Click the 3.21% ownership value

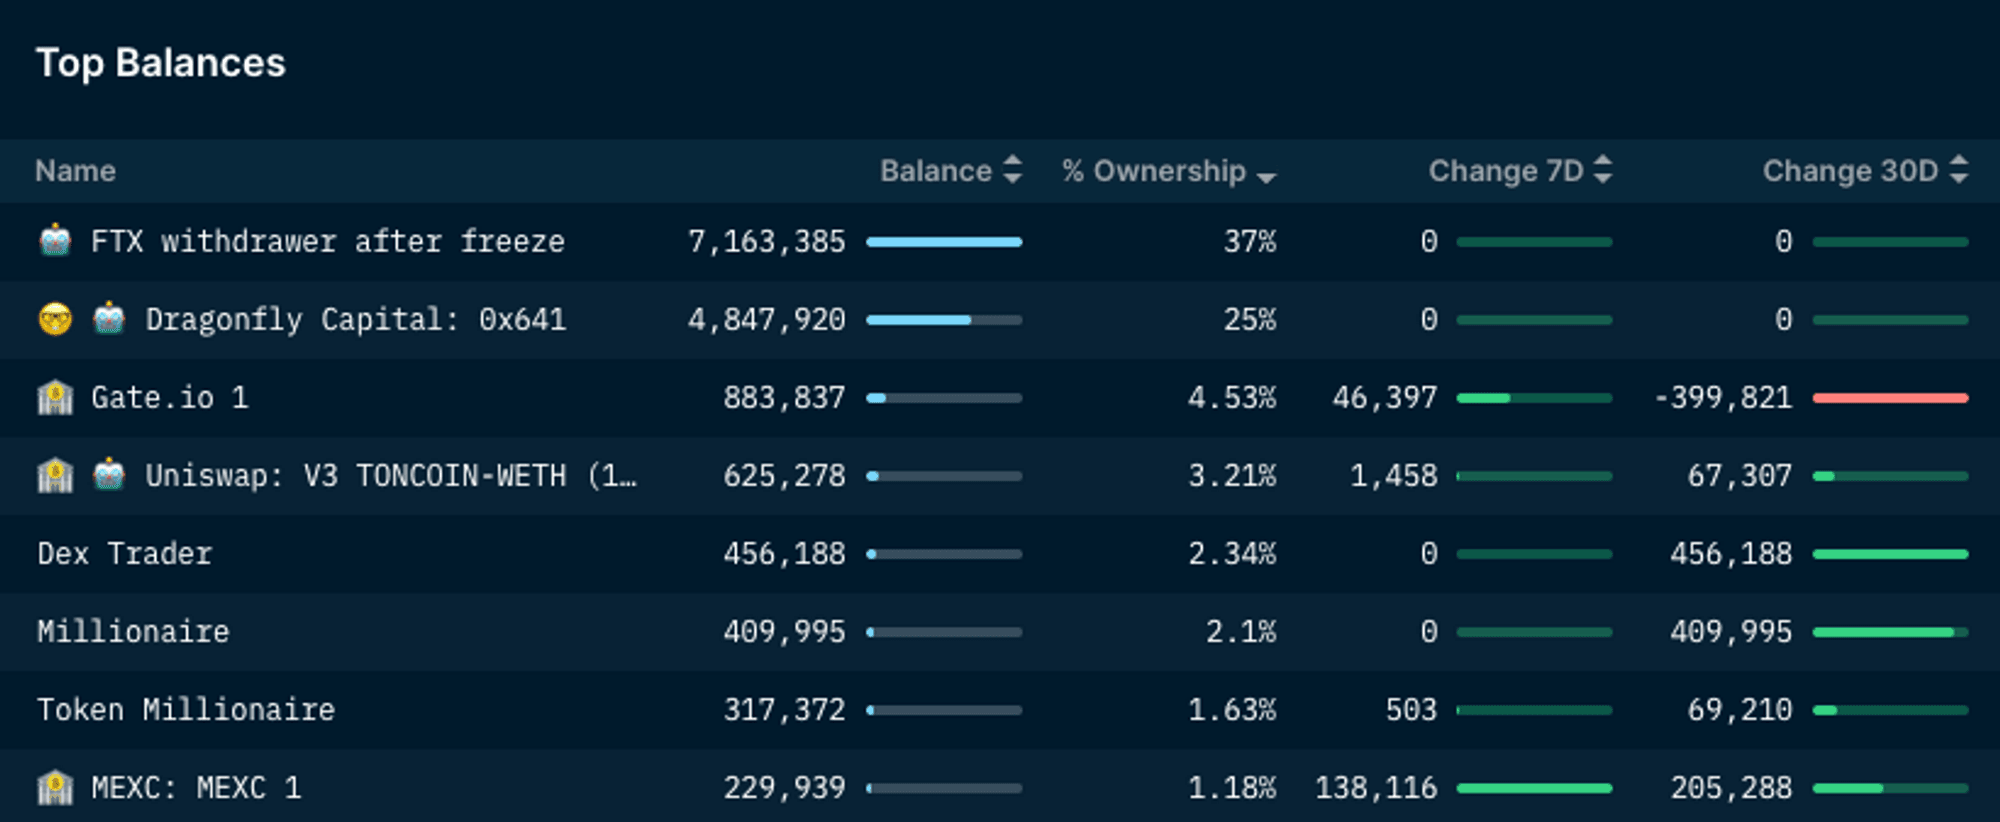pos(1232,475)
